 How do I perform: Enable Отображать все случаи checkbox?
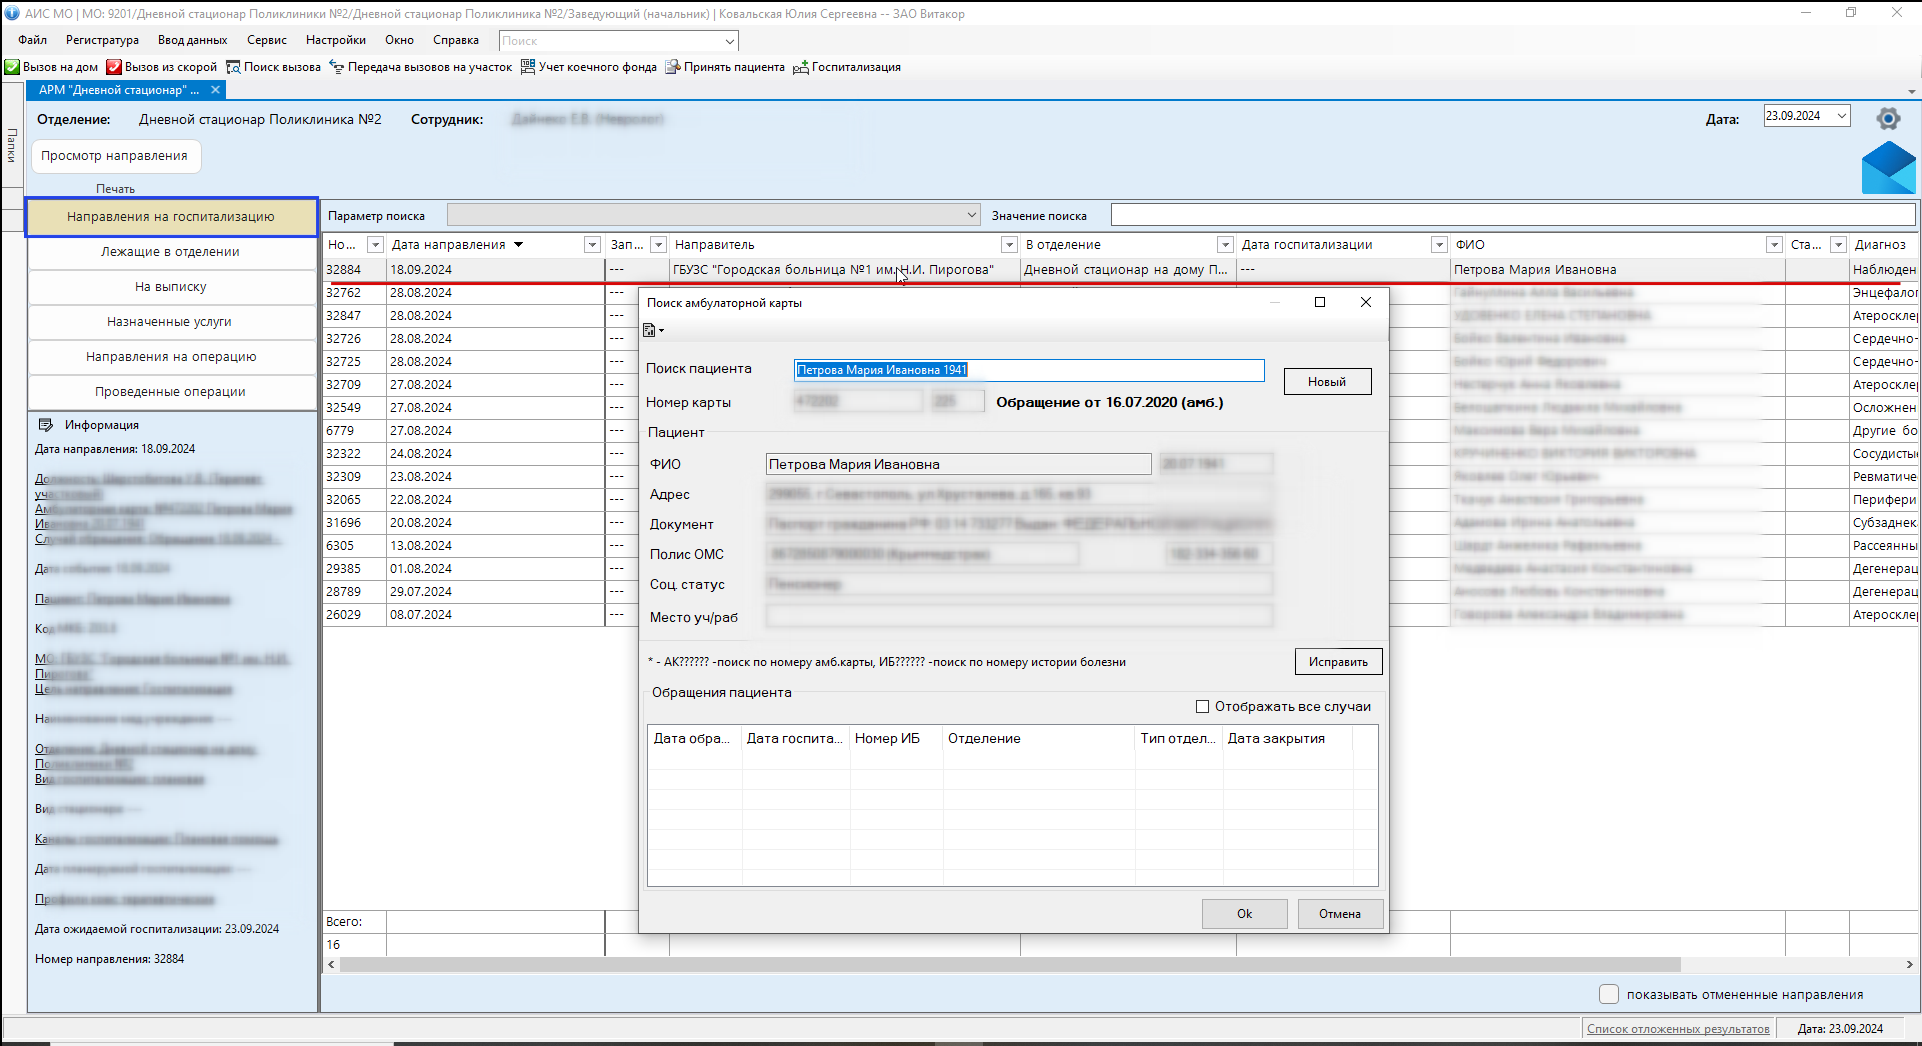click(1203, 707)
